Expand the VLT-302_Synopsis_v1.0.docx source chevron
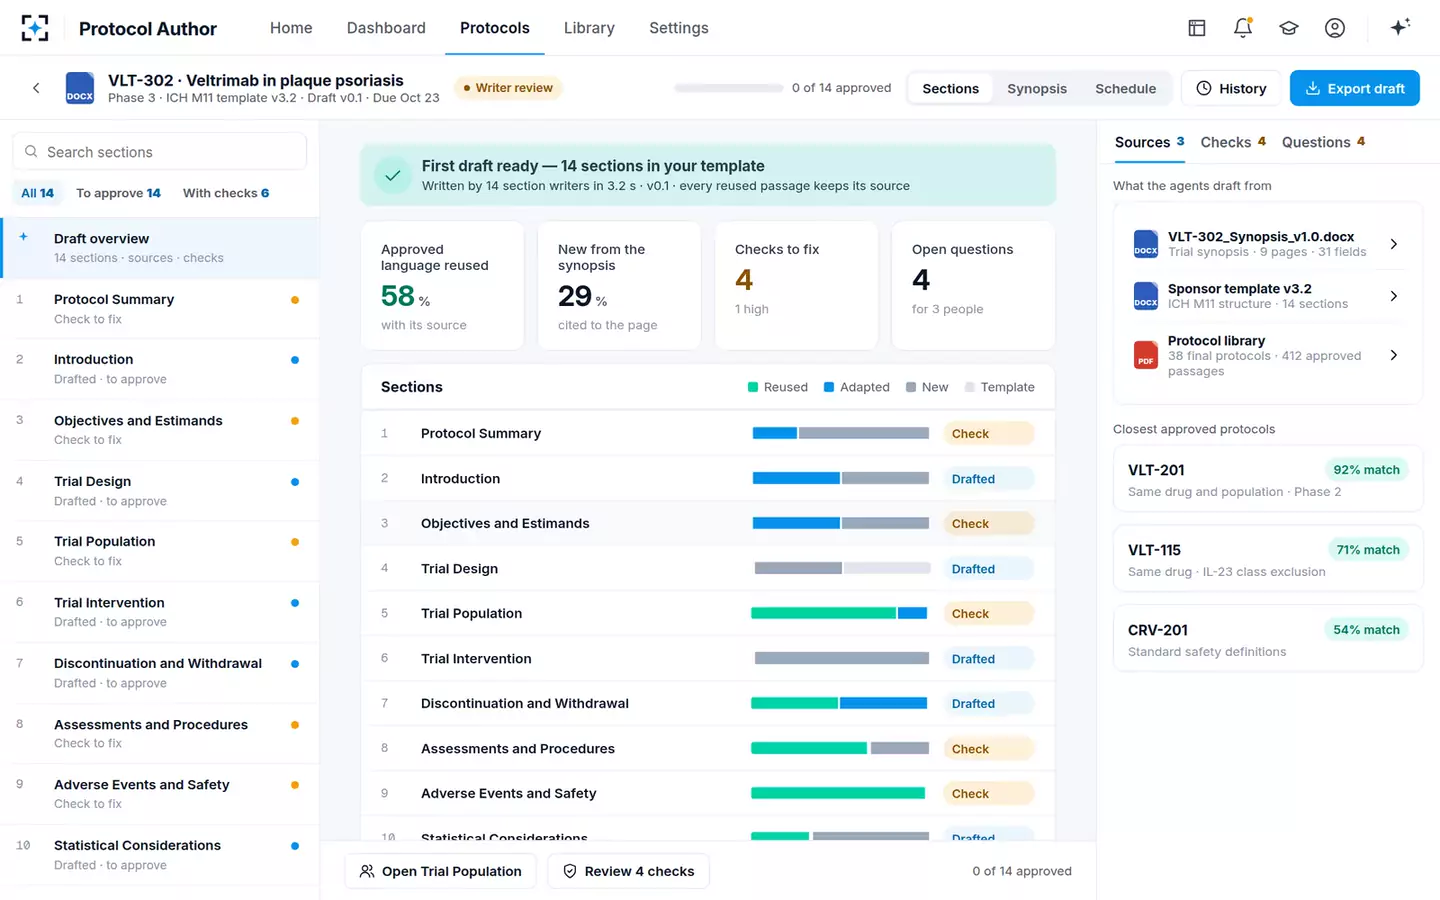Viewport: 1440px width, 900px height. [x=1394, y=244]
